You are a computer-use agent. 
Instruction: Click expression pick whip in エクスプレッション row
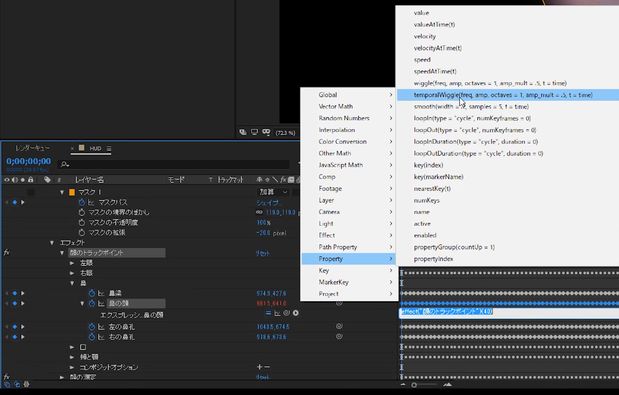click(x=287, y=313)
